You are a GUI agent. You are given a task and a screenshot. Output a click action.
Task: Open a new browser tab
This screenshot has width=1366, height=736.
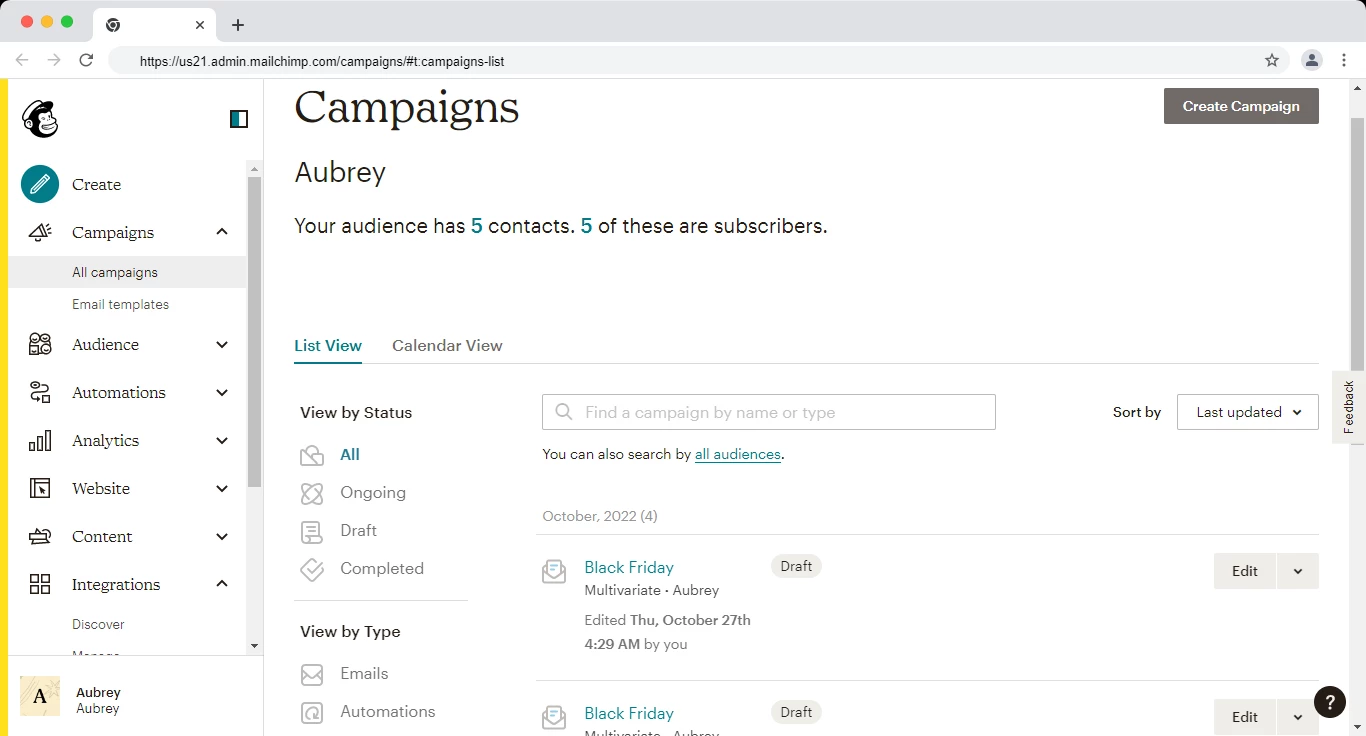point(238,25)
